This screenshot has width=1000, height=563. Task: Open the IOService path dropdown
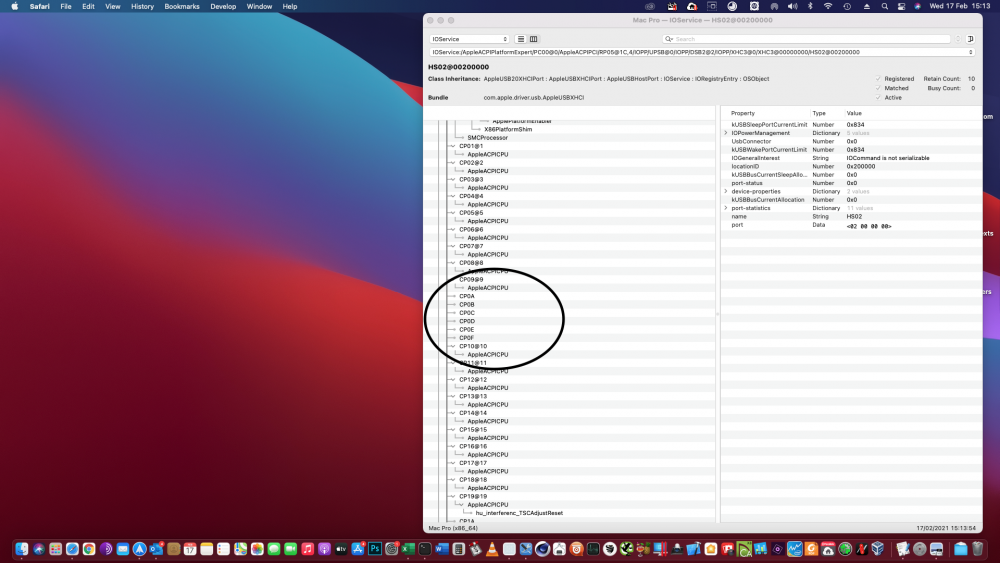[x=702, y=52]
